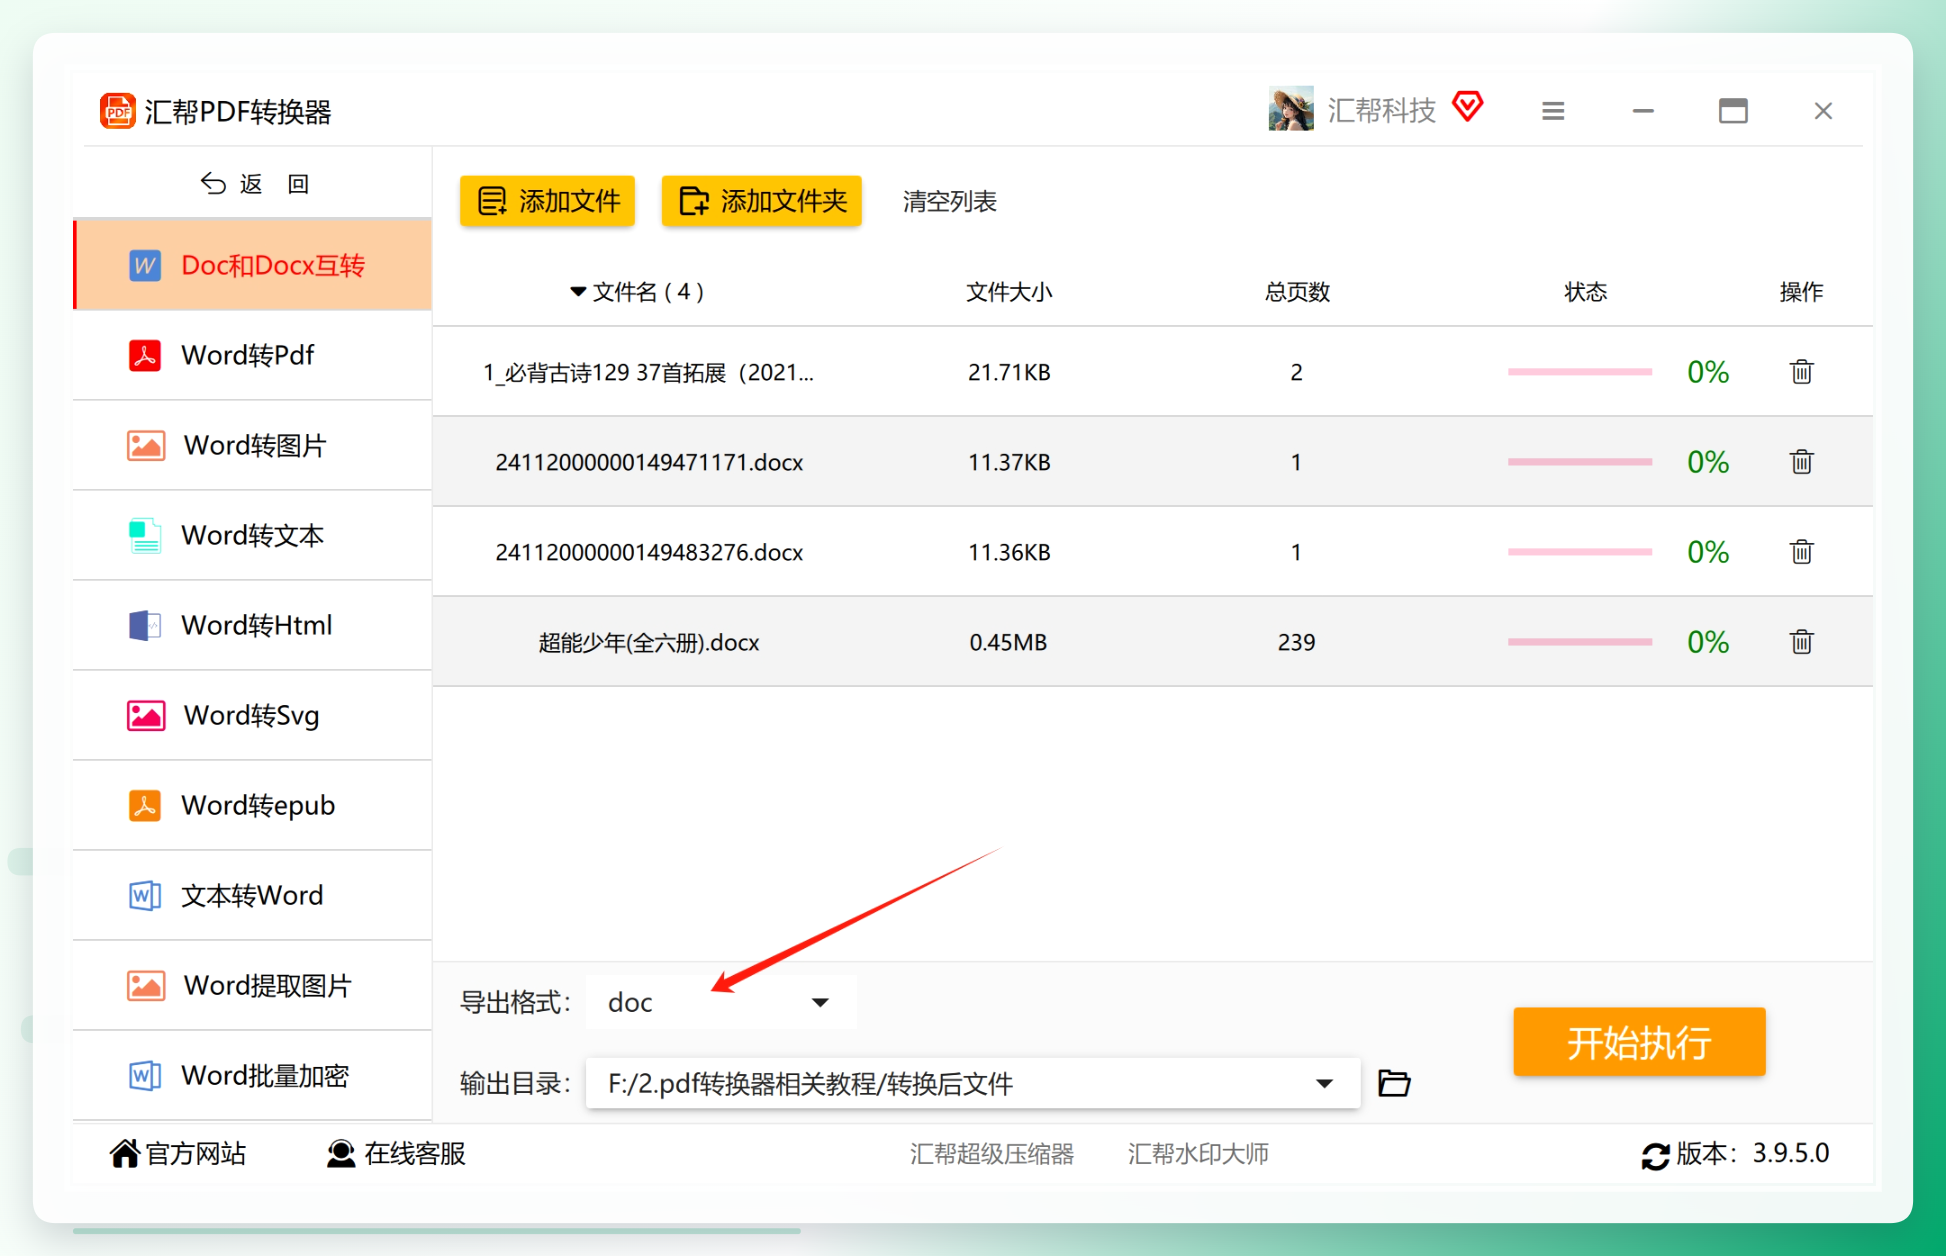This screenshot has height=1256, width=1946.
Task: Select Word转文本 in sidebar
Action: click(x=253, y=535)
